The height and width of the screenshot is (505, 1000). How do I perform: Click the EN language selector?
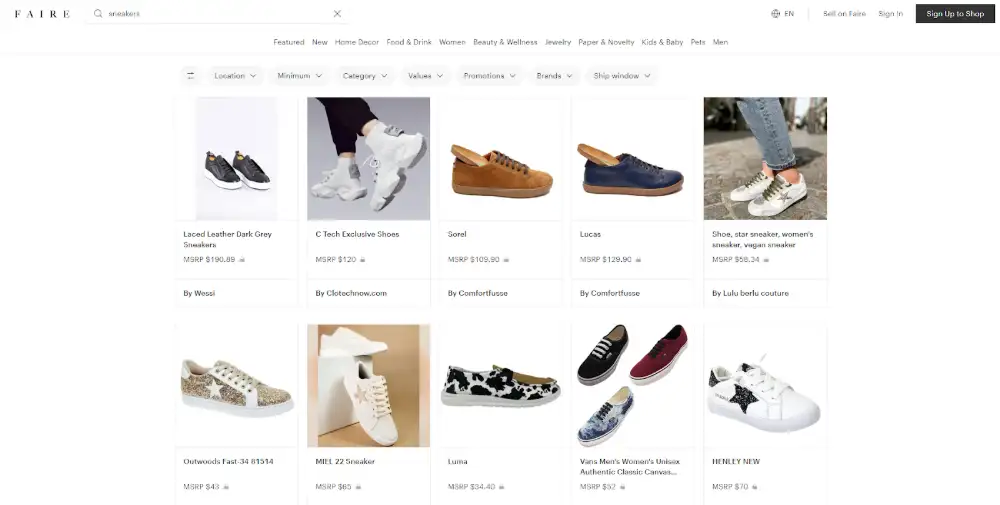click(789, 13)
